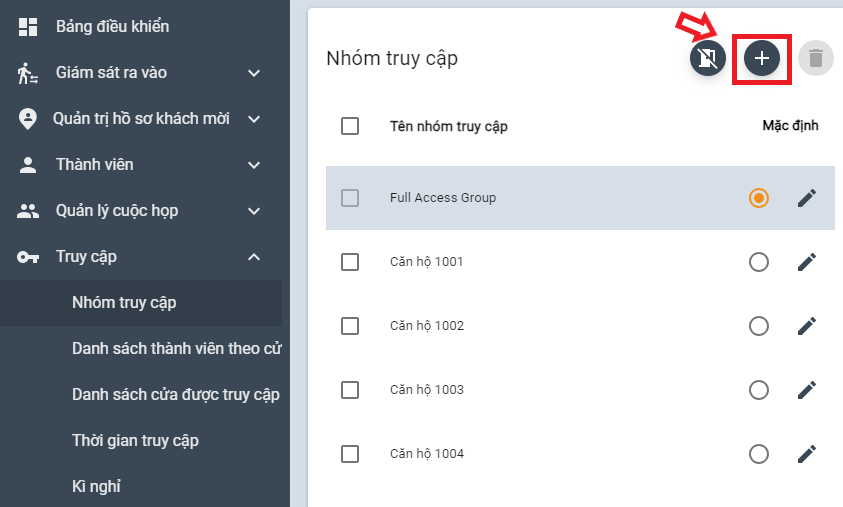Go to Danh sách cửa được truy cập
The height and width of the screenshot is (507, 843).
click(x=175, y=394)
